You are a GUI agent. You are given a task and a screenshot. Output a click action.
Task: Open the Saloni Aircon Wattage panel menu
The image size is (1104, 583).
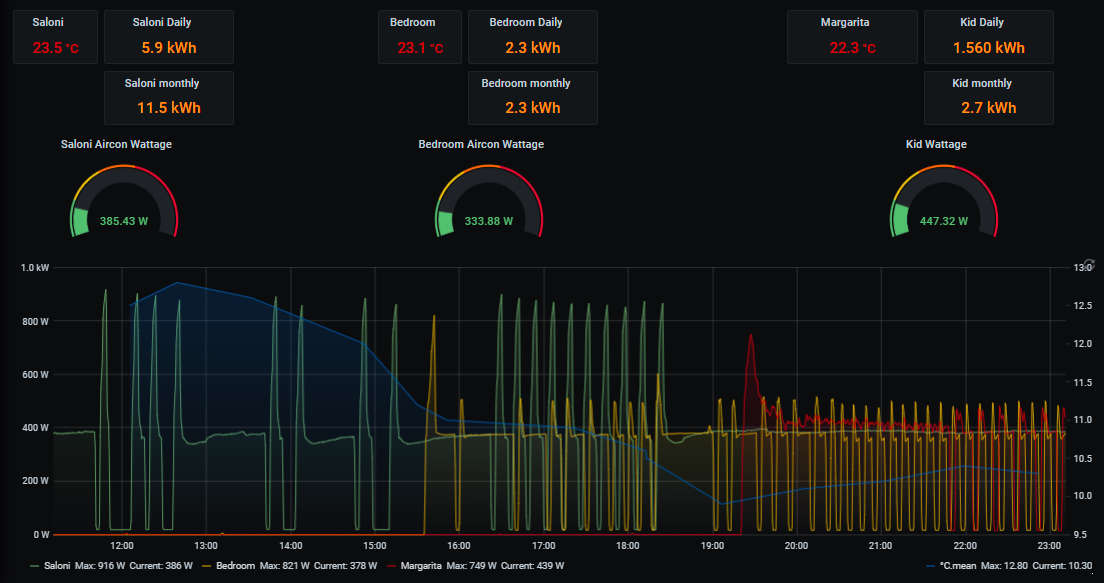click(116, 144)
